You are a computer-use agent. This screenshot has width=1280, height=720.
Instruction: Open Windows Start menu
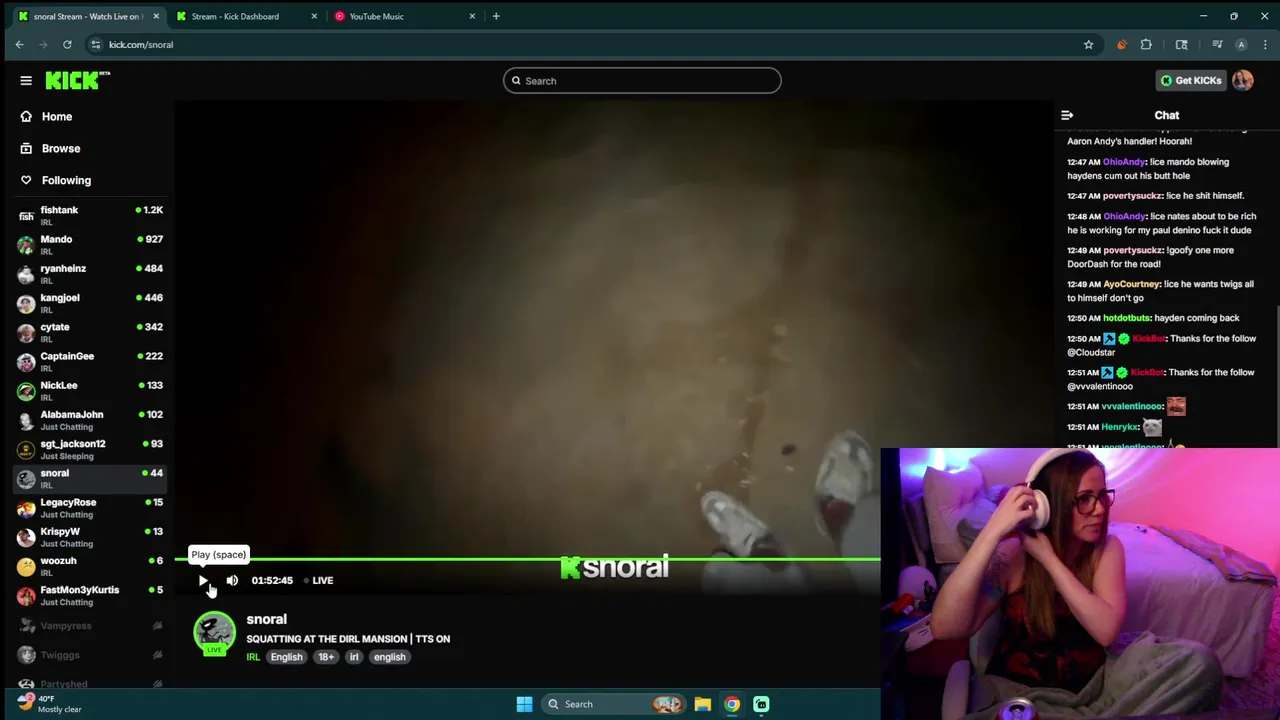coord(524,704)
